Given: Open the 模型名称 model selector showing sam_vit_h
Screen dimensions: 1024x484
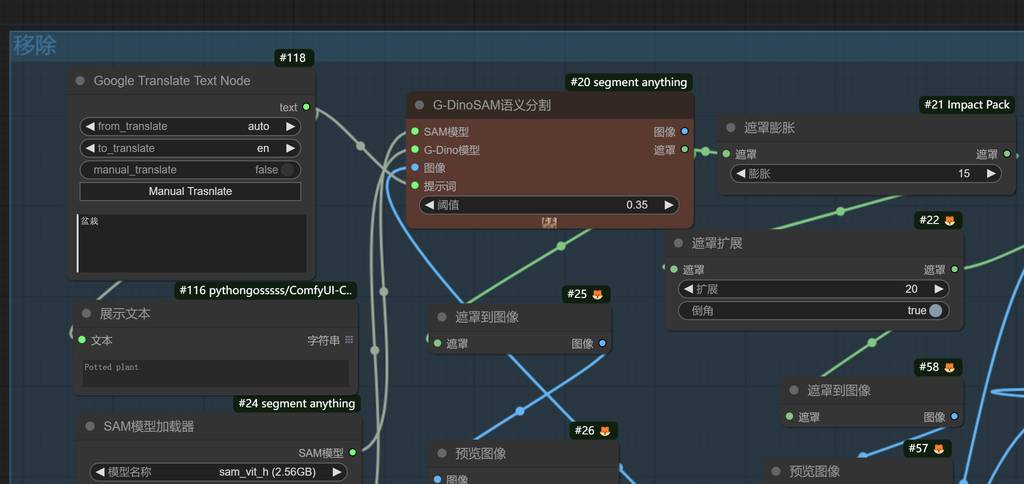Looking at the screenshot, I should click(218, 472).
